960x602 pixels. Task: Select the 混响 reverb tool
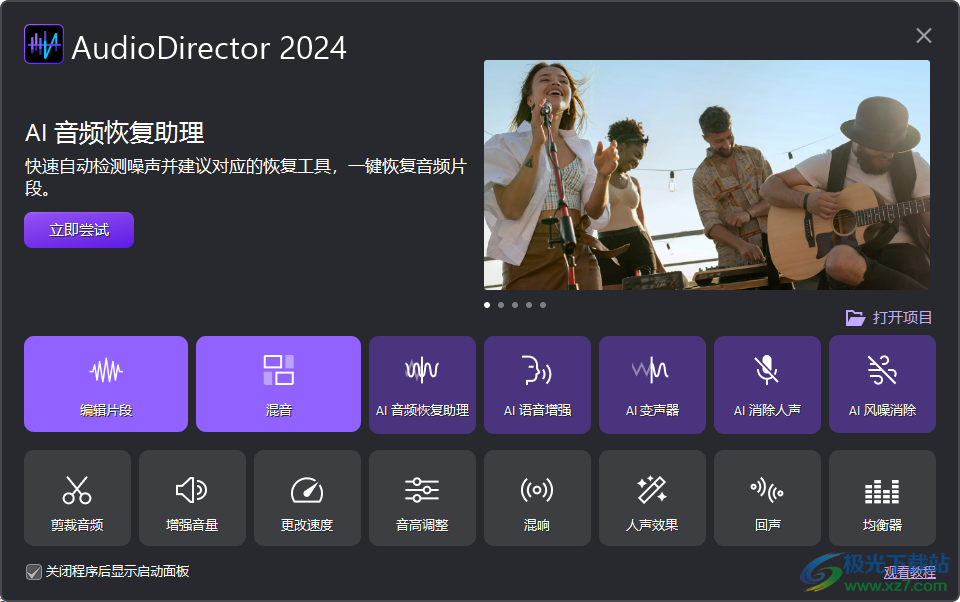coord(537,497)
